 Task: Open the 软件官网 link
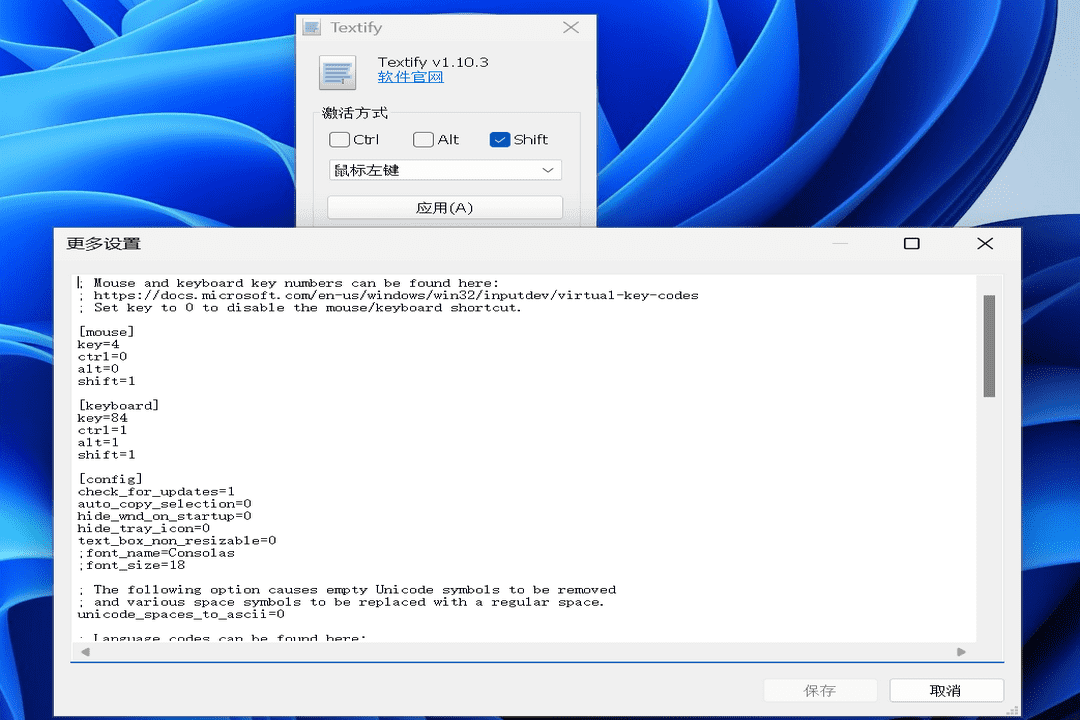coord(411,77)
